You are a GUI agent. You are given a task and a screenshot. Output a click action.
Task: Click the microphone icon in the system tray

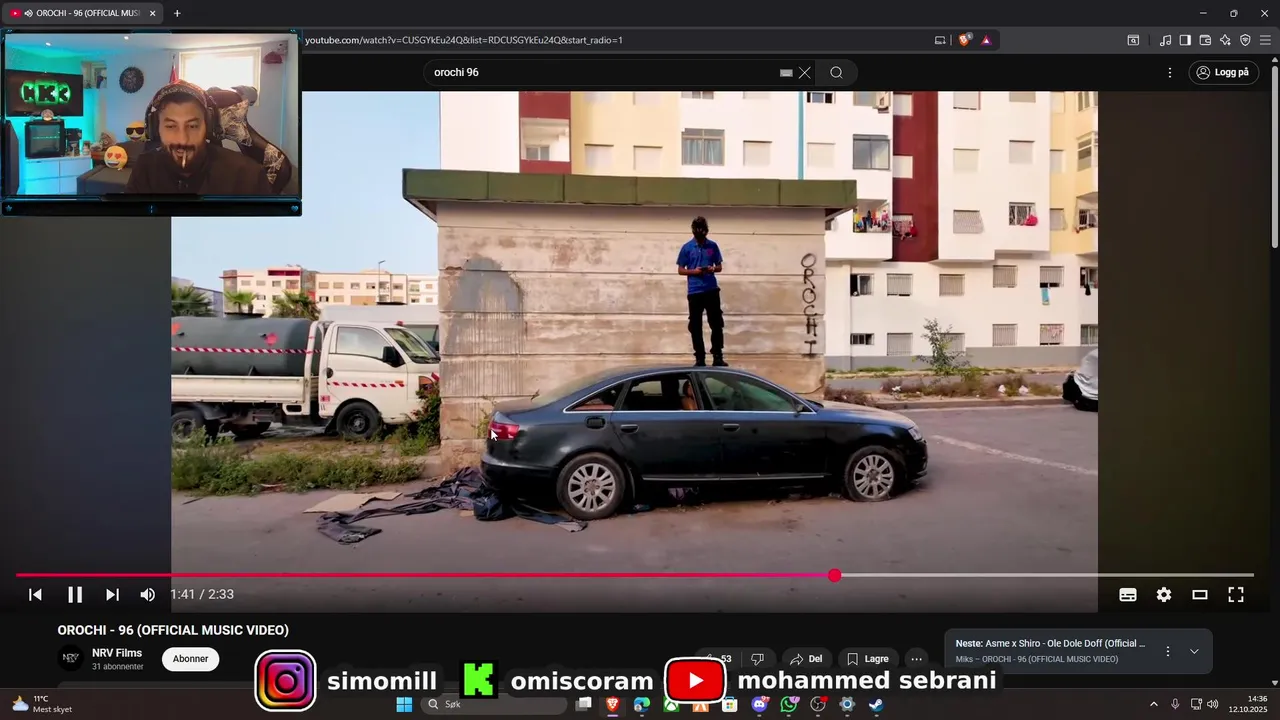(1175, 704)
